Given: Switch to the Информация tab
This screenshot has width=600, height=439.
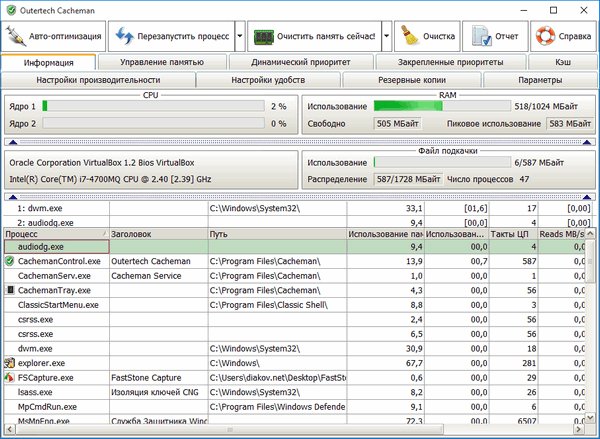Looking at the screenshot, I should tap(48, 62).
